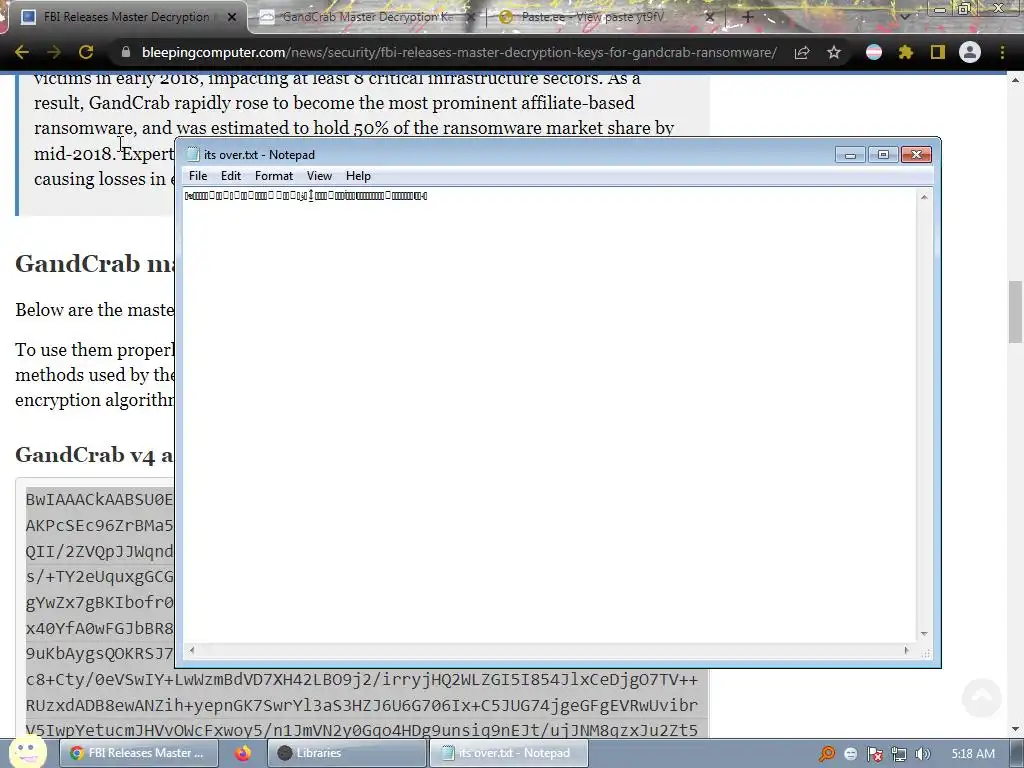Screen dimensions: 1024x768
Task: Open Notepad Format menu
Action: 274,176
